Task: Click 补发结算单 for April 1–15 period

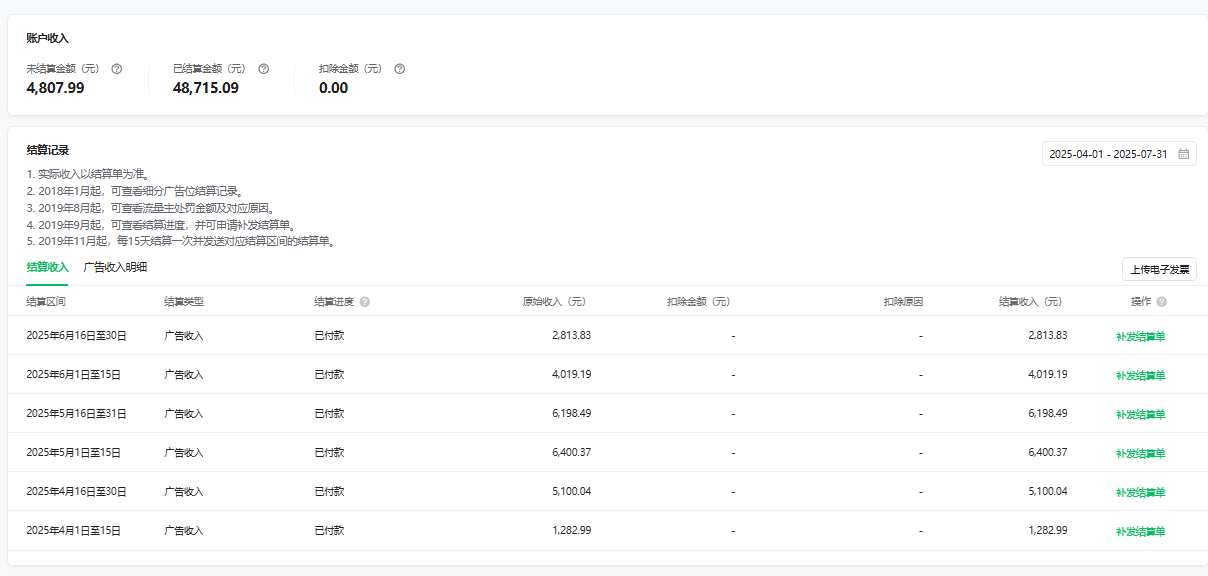Action: 1141,531
